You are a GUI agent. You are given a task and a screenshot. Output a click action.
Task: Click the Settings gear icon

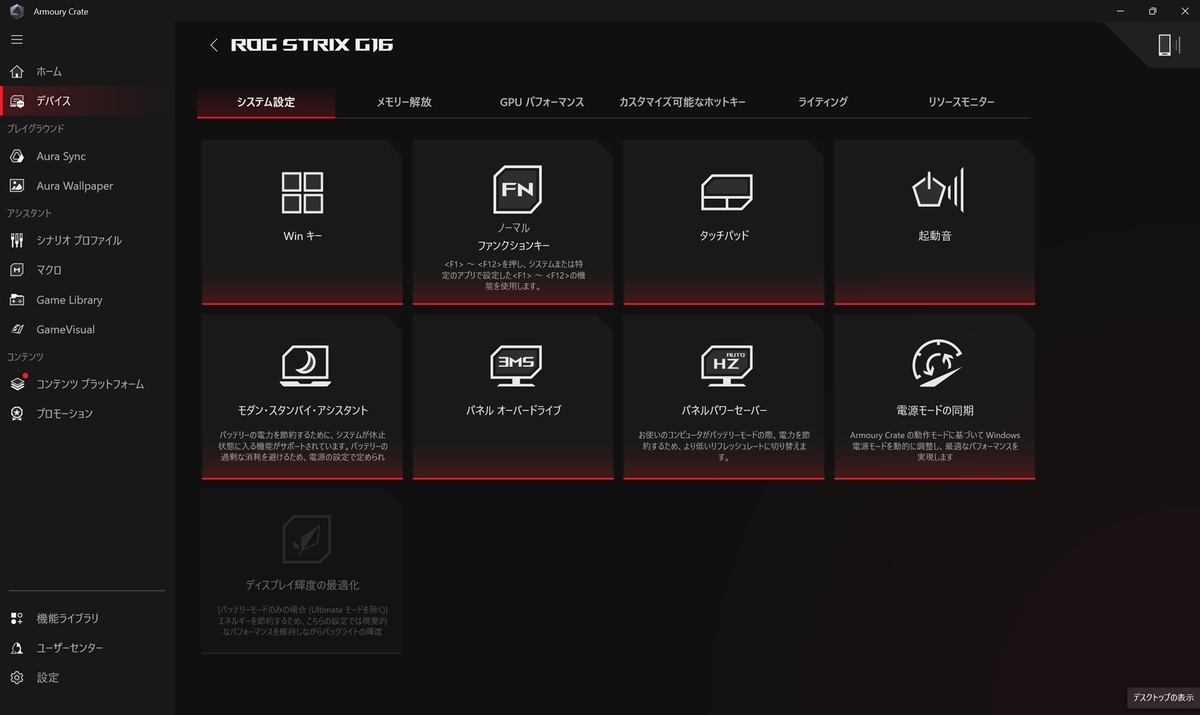click(x=16, y=677)
